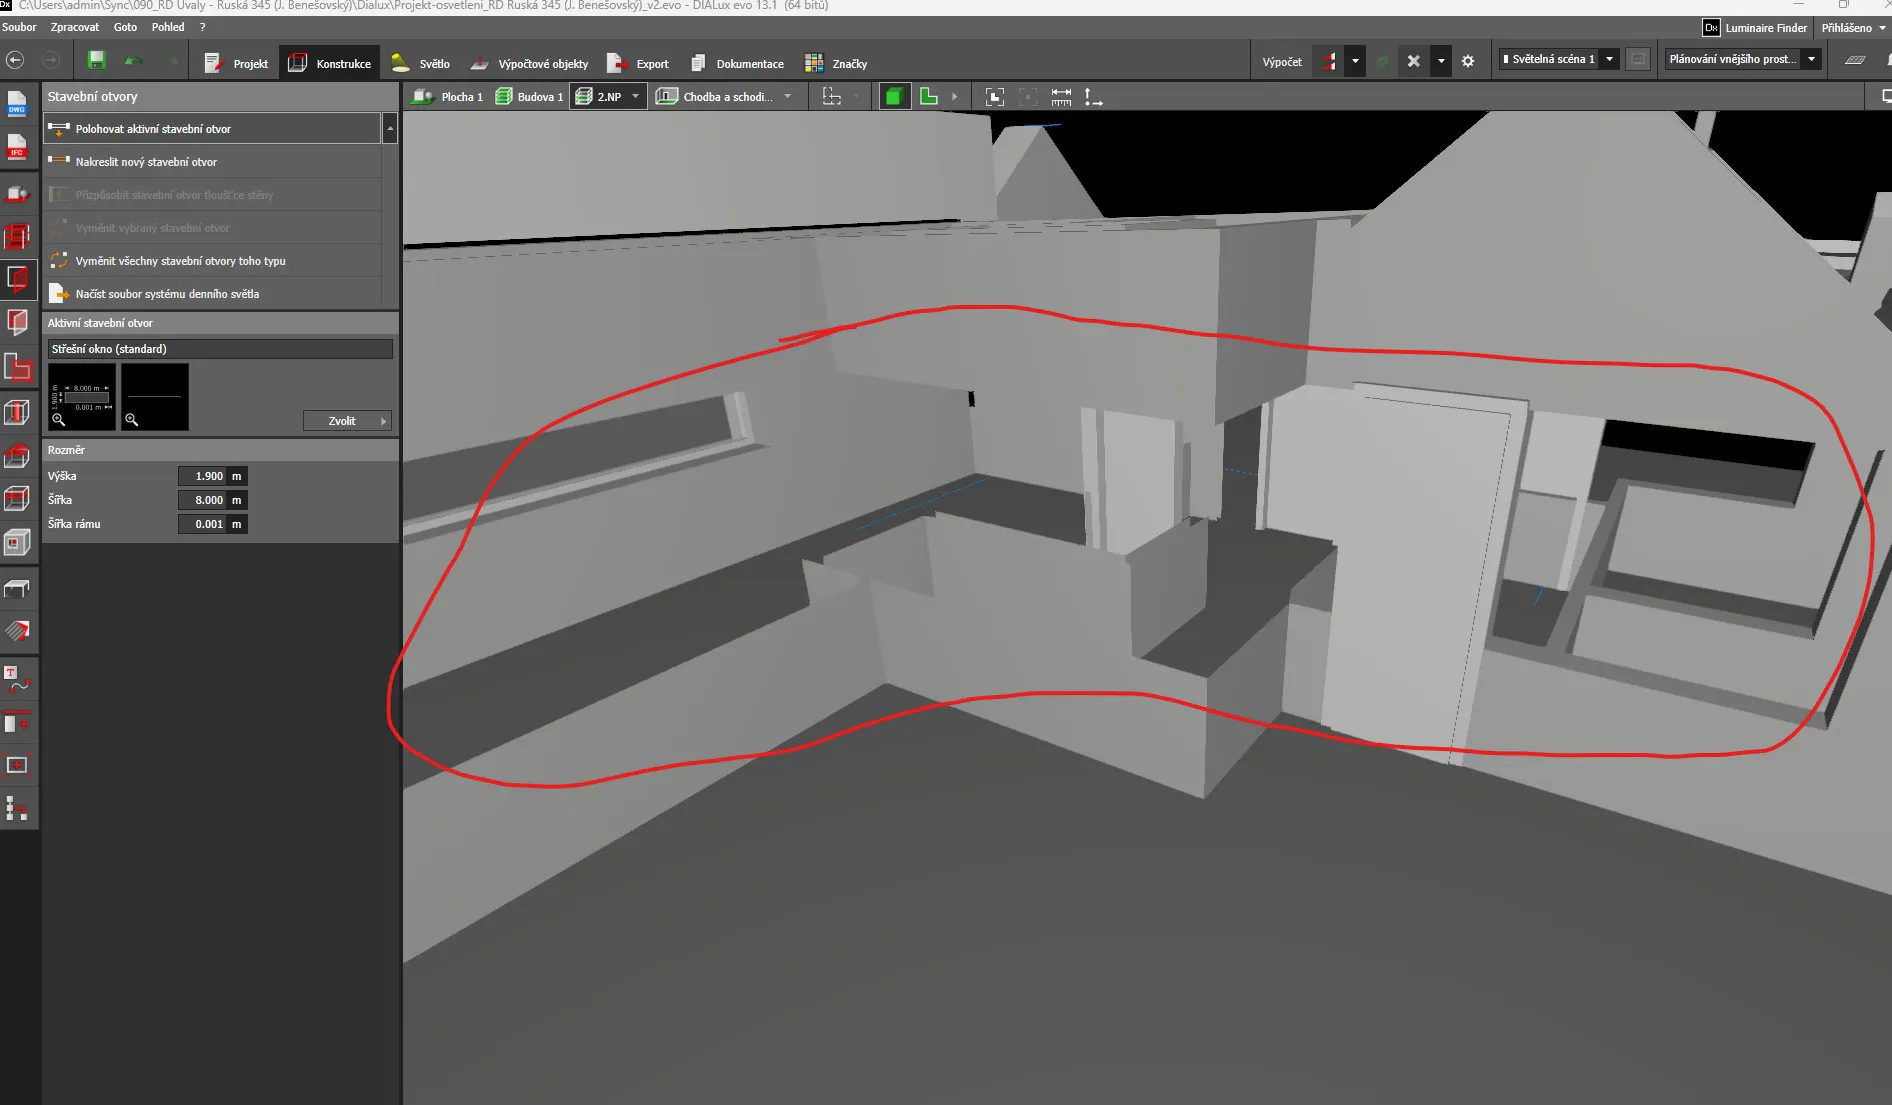Select the ceiling tool icon in sidebar
The width and height of the screenshot is (1892, 1105).
coord(17,498)
